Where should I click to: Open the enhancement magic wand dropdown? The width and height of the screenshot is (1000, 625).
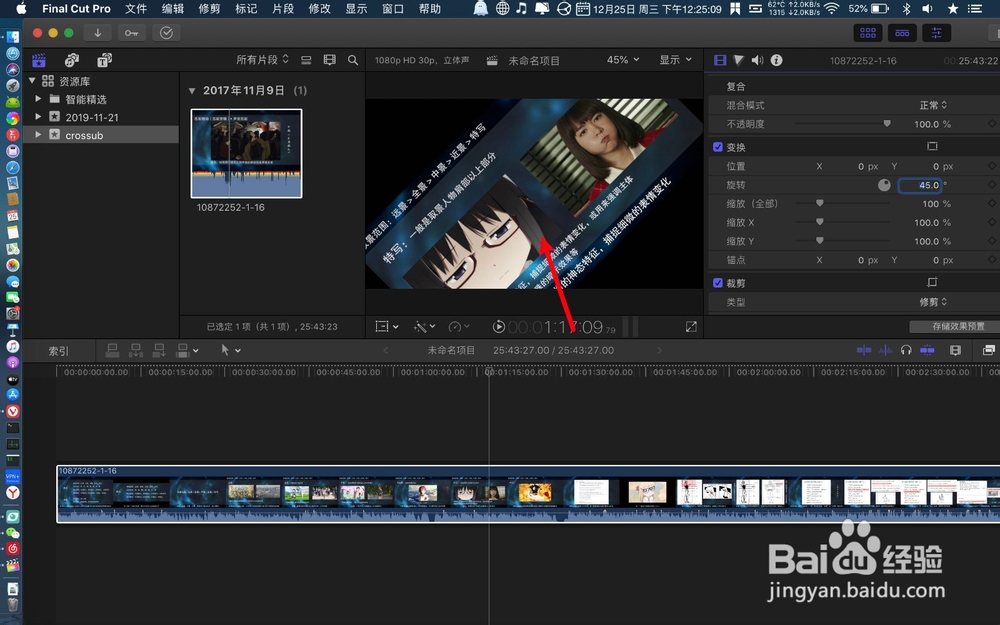[x=424, y=327]
